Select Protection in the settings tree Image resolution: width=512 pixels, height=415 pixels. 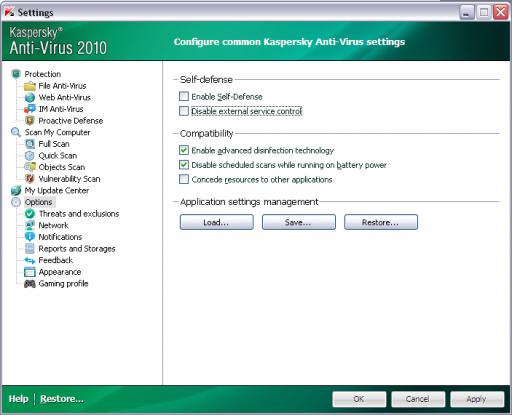[x=43, y=74]
